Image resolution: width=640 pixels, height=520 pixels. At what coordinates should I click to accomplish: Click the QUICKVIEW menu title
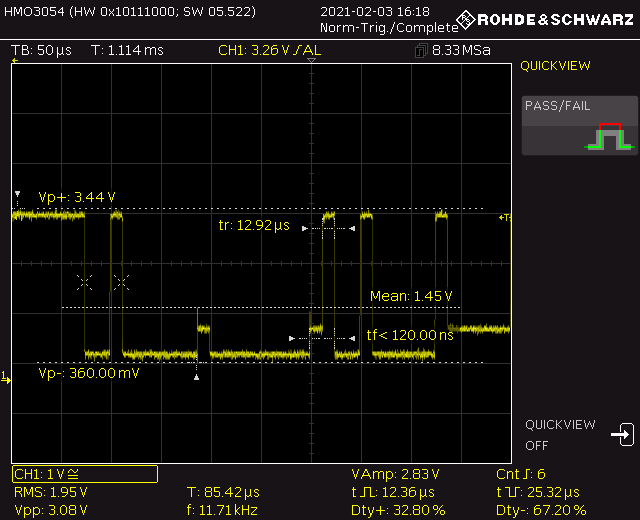point(555,66)
